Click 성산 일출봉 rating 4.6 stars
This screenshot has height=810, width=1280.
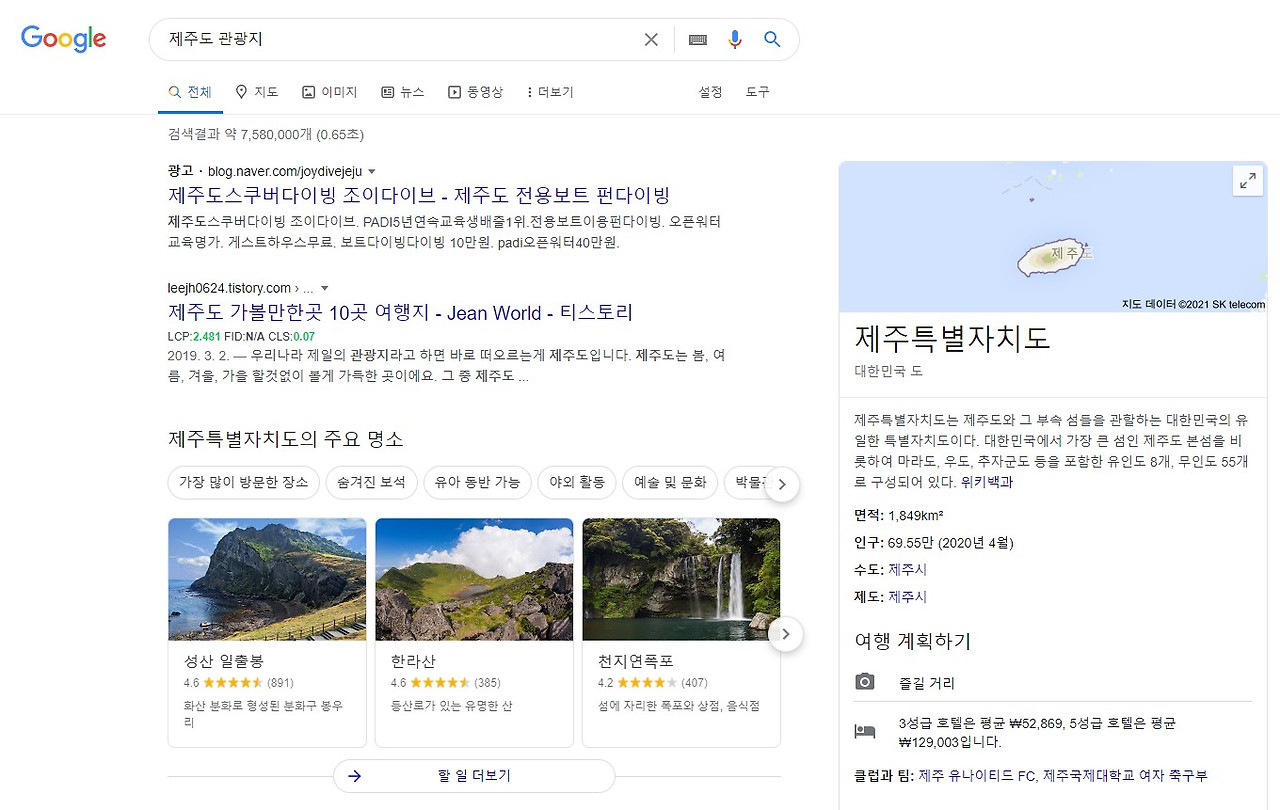click(x=239, y=683)
